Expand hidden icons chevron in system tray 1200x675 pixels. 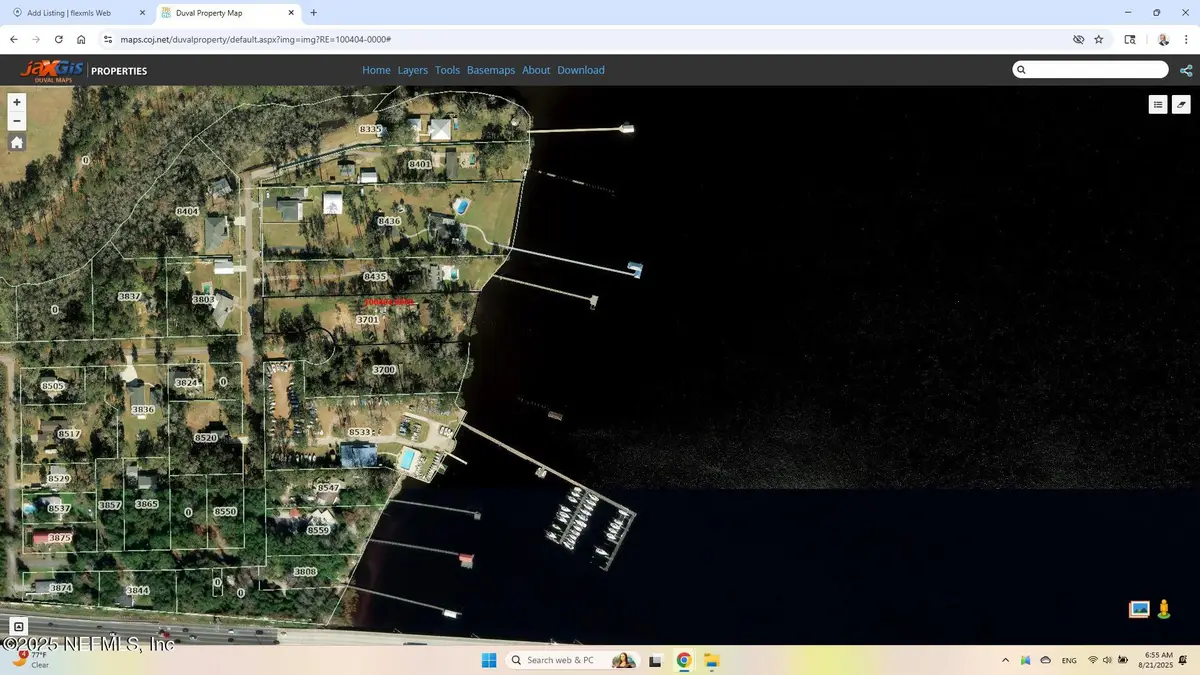point(1005,660)
